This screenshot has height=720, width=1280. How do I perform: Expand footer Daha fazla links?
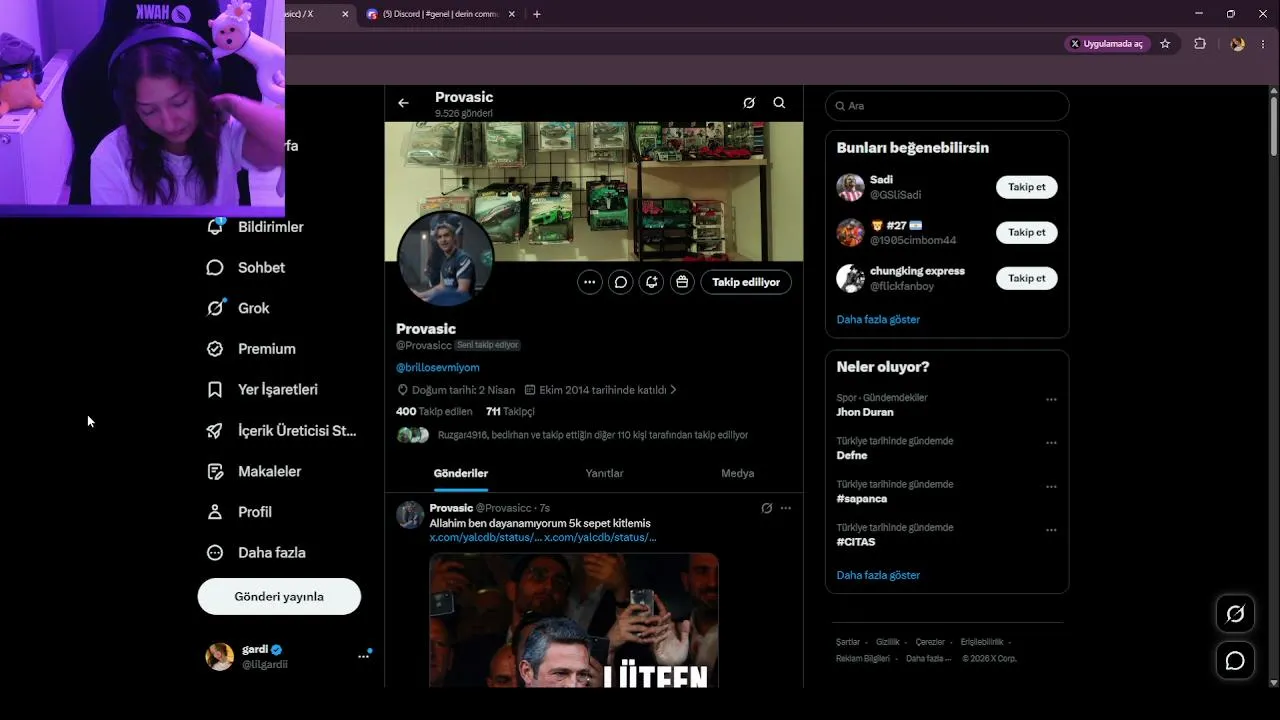tap(929, 658)
